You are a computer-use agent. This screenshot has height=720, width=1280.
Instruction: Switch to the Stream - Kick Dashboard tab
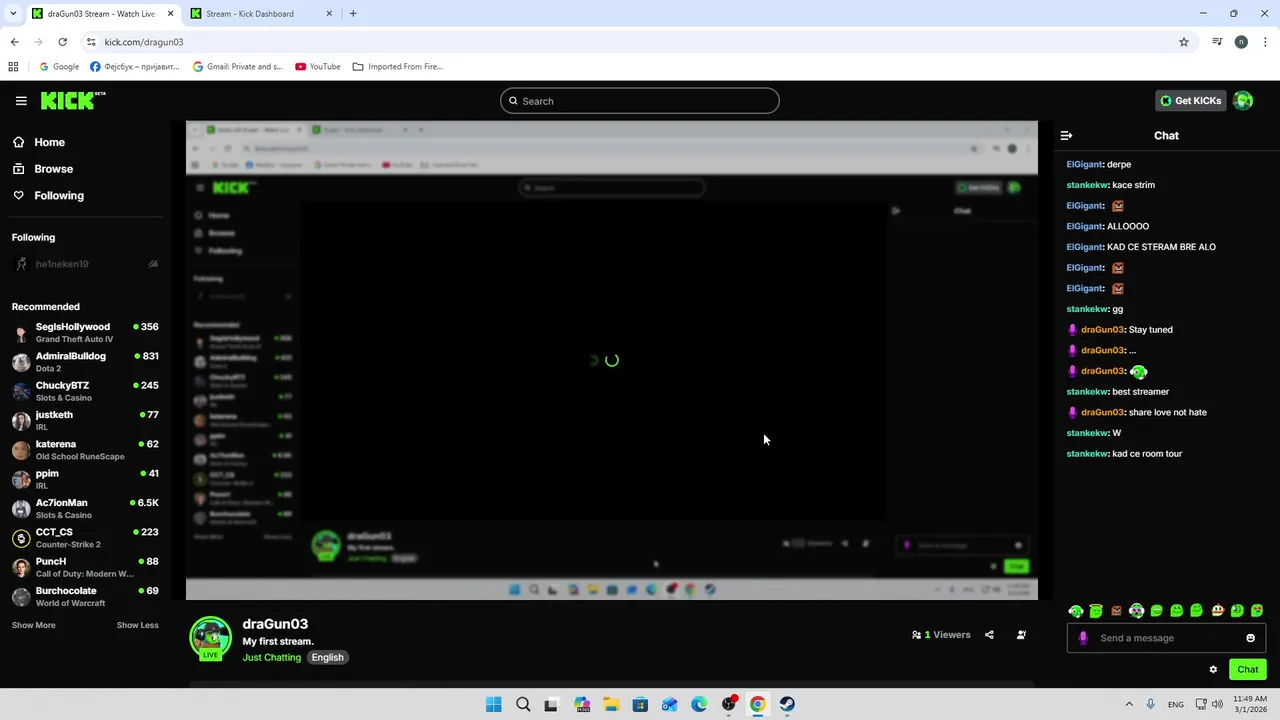coord(262,14)
